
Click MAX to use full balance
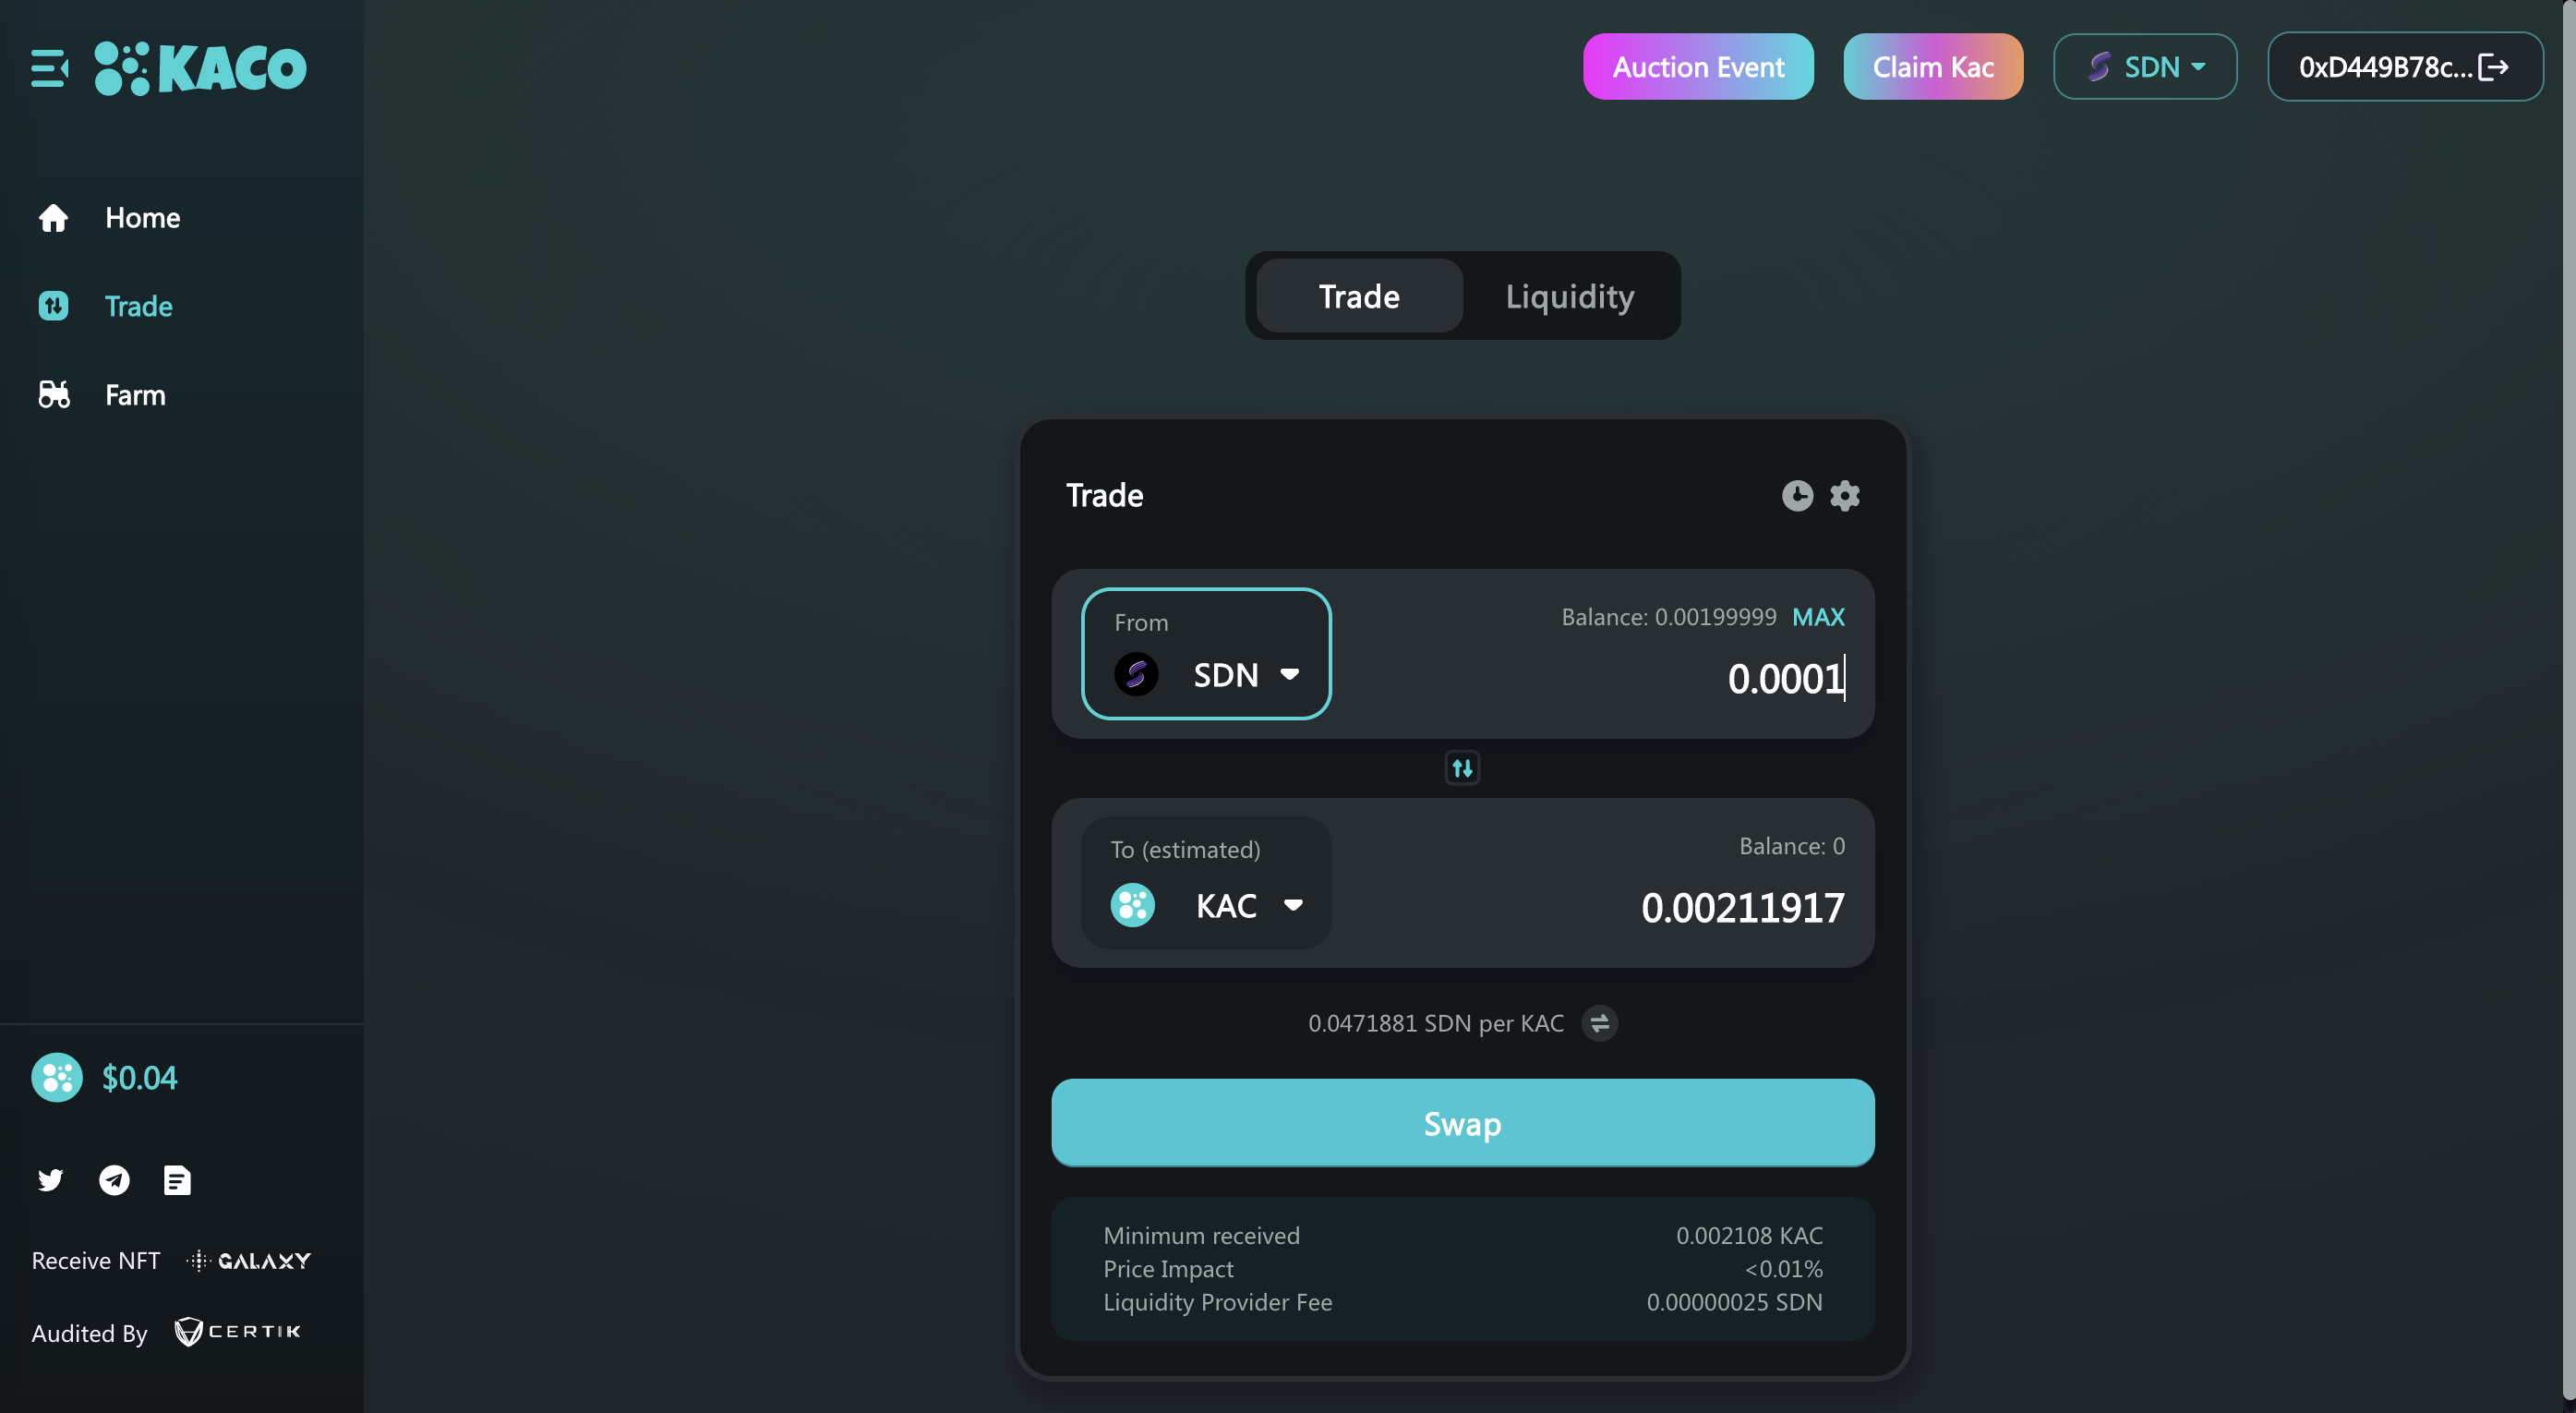1818,617
